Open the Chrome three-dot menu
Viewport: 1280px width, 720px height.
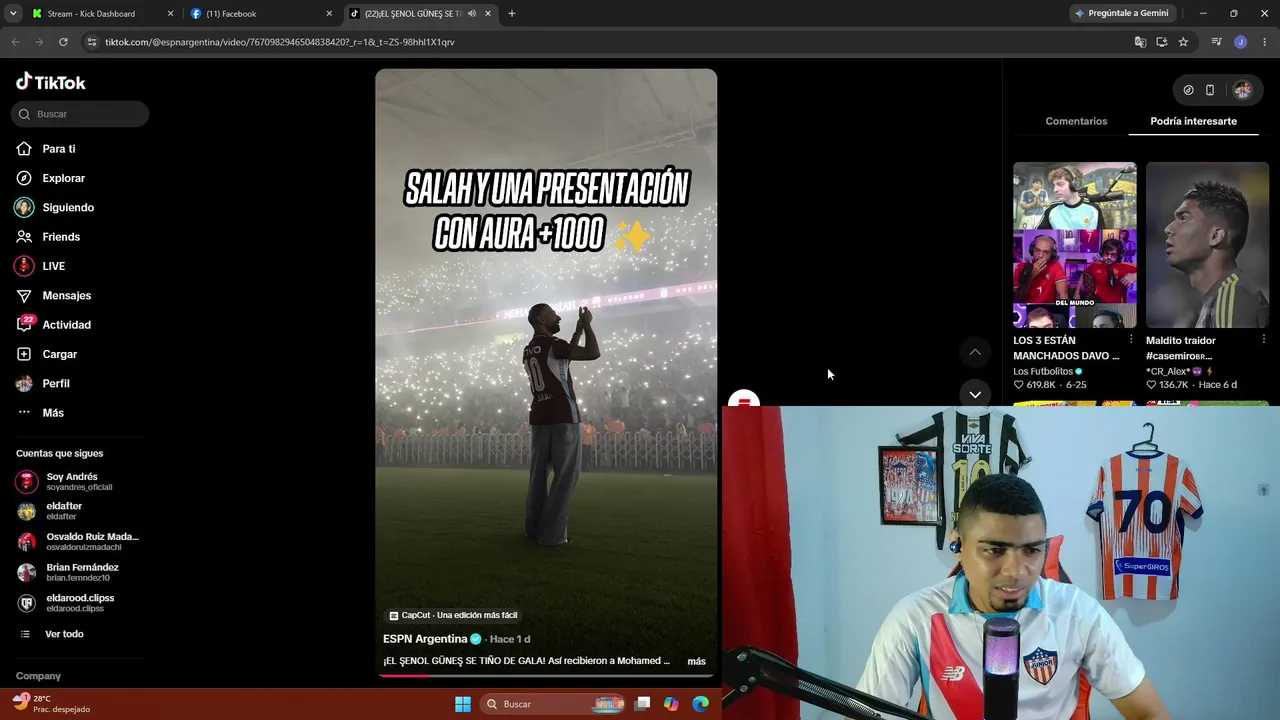(1265, 42)
